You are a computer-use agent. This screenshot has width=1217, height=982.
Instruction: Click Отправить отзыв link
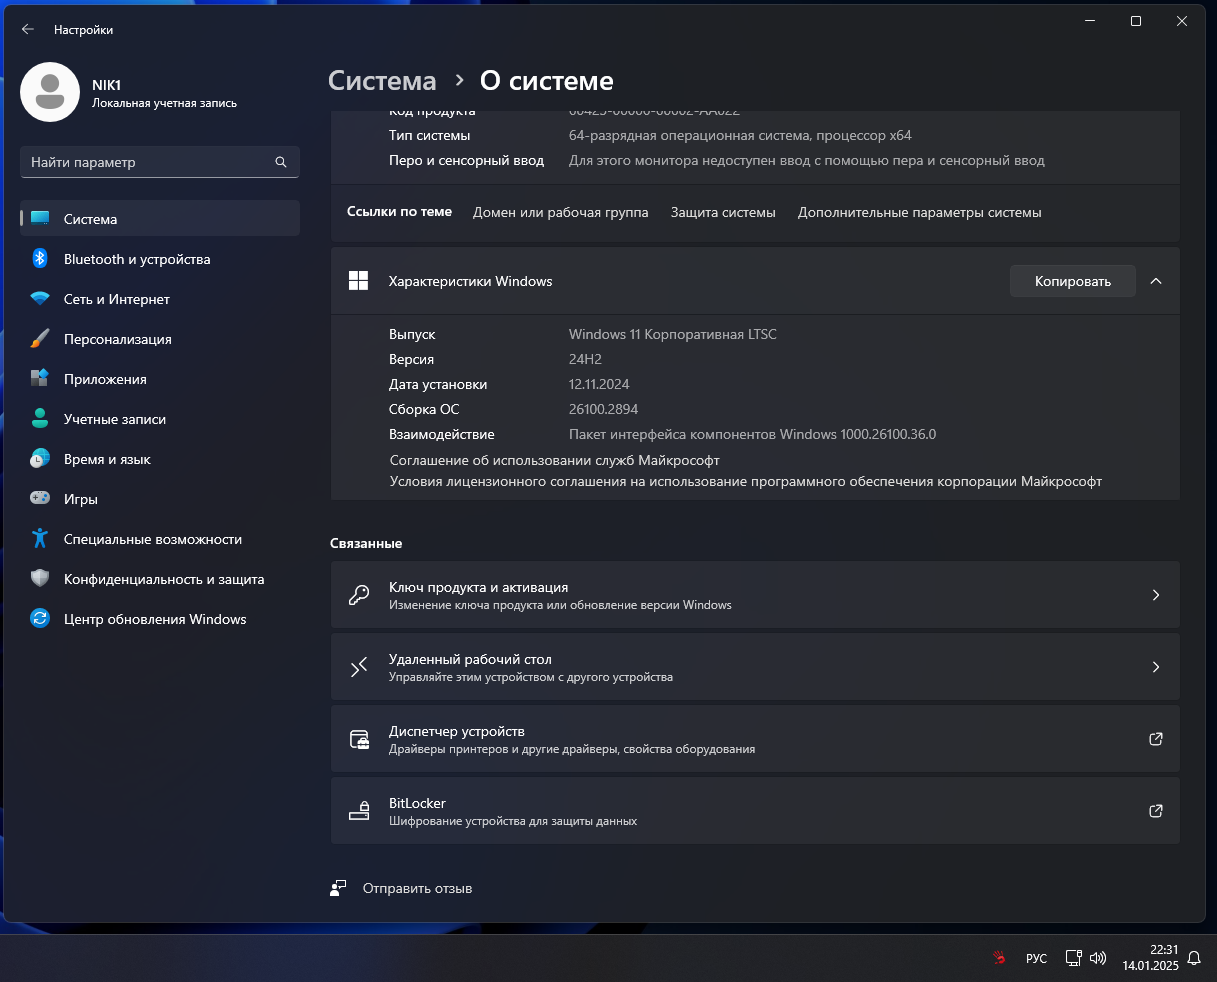[417, 888]
